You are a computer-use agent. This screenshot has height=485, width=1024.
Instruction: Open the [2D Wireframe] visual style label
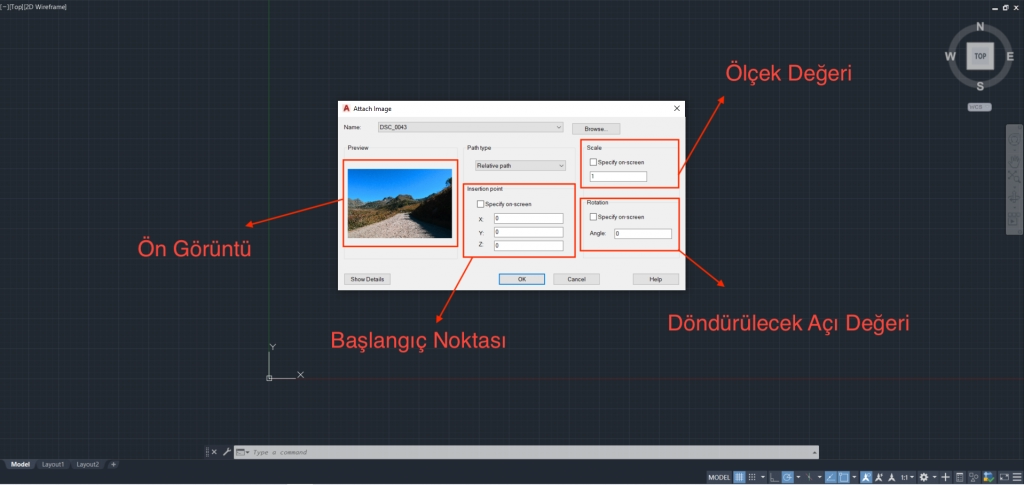point(45,7)
